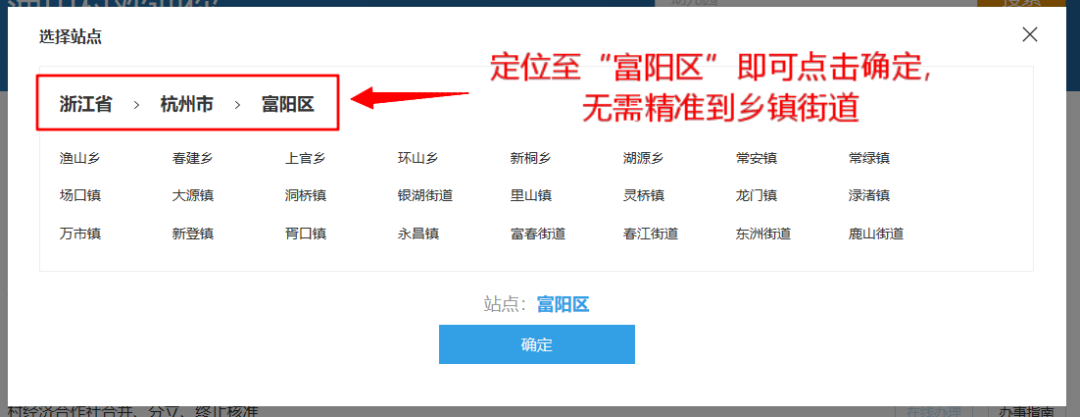Choose 富春街道 subdistrict
This screenshot has width=1080, height=417.
538,234
